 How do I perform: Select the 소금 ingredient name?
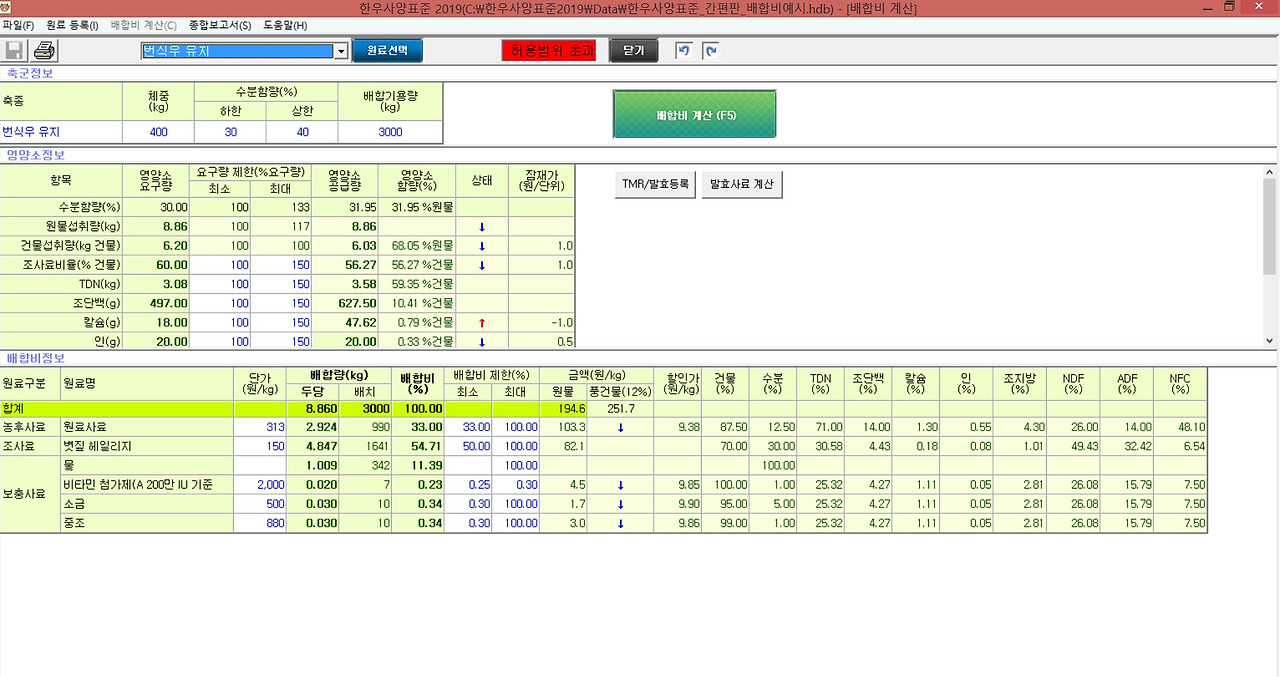[x=147, y=504]
